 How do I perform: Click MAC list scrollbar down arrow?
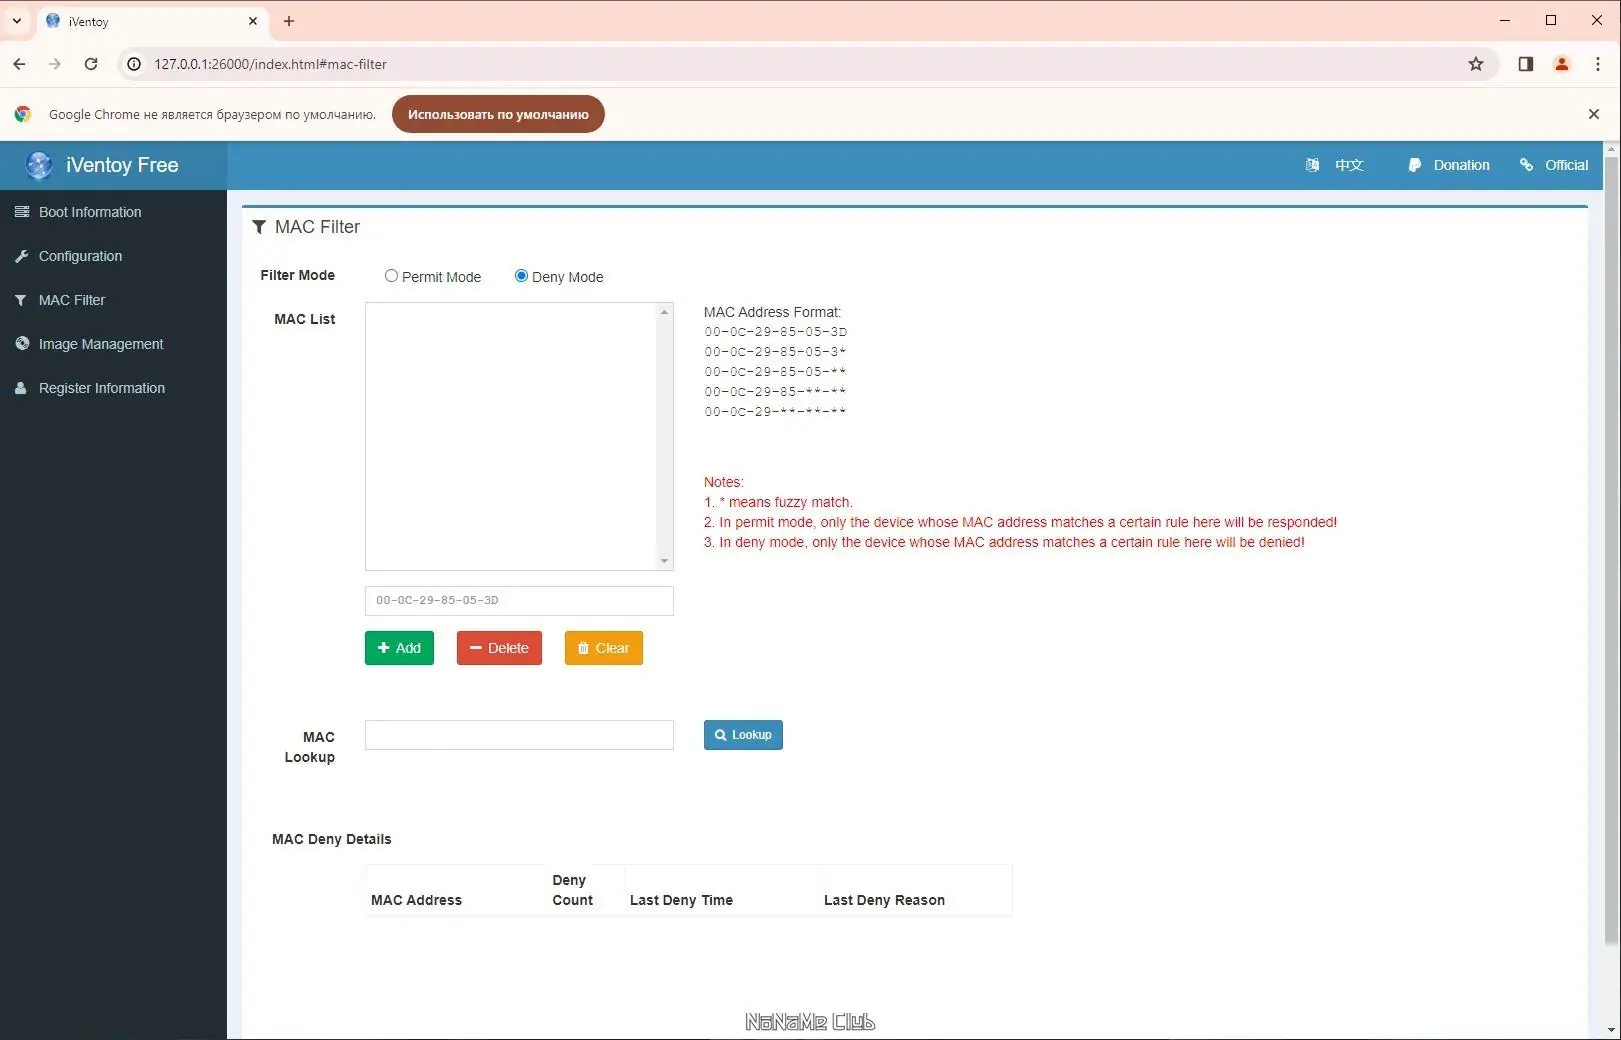point(664,561)
